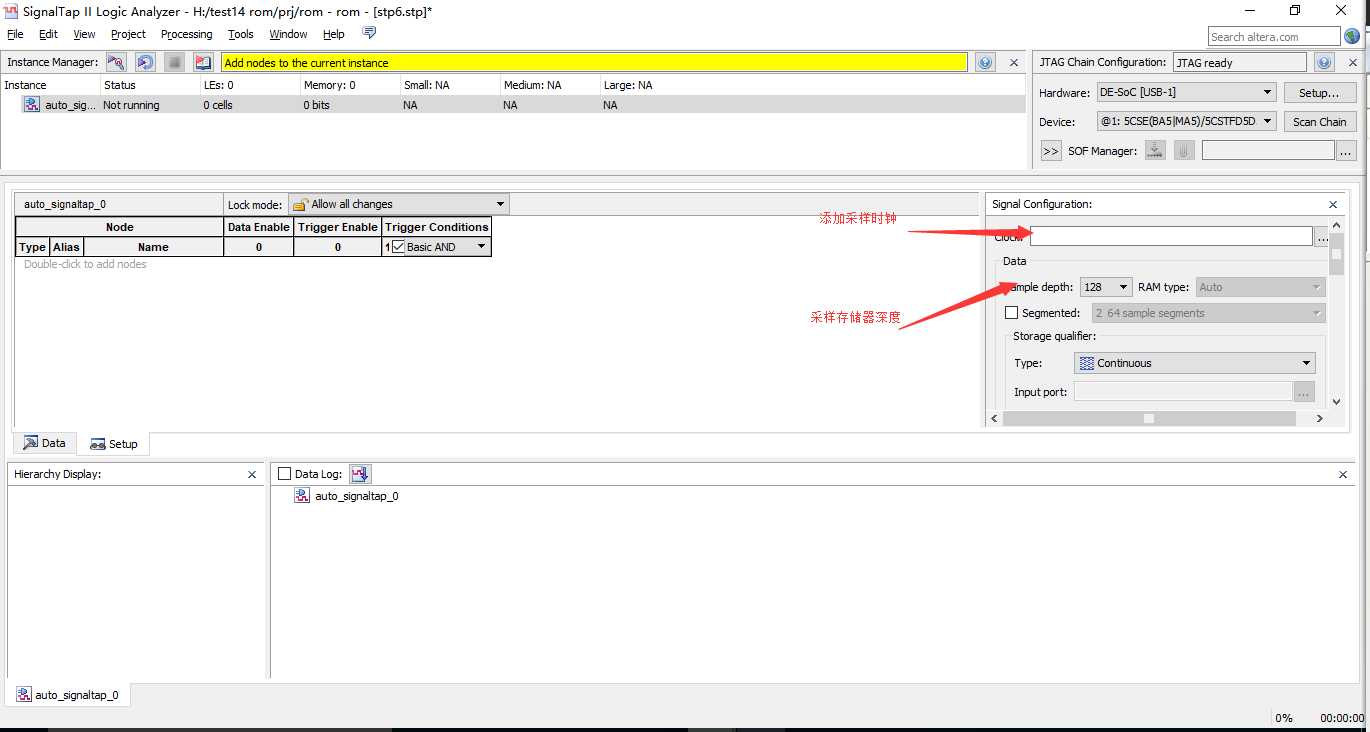The height and width of the screenshot is (732, 1370).
Task: Switch to the Setup tab
Action: [114, 444]
